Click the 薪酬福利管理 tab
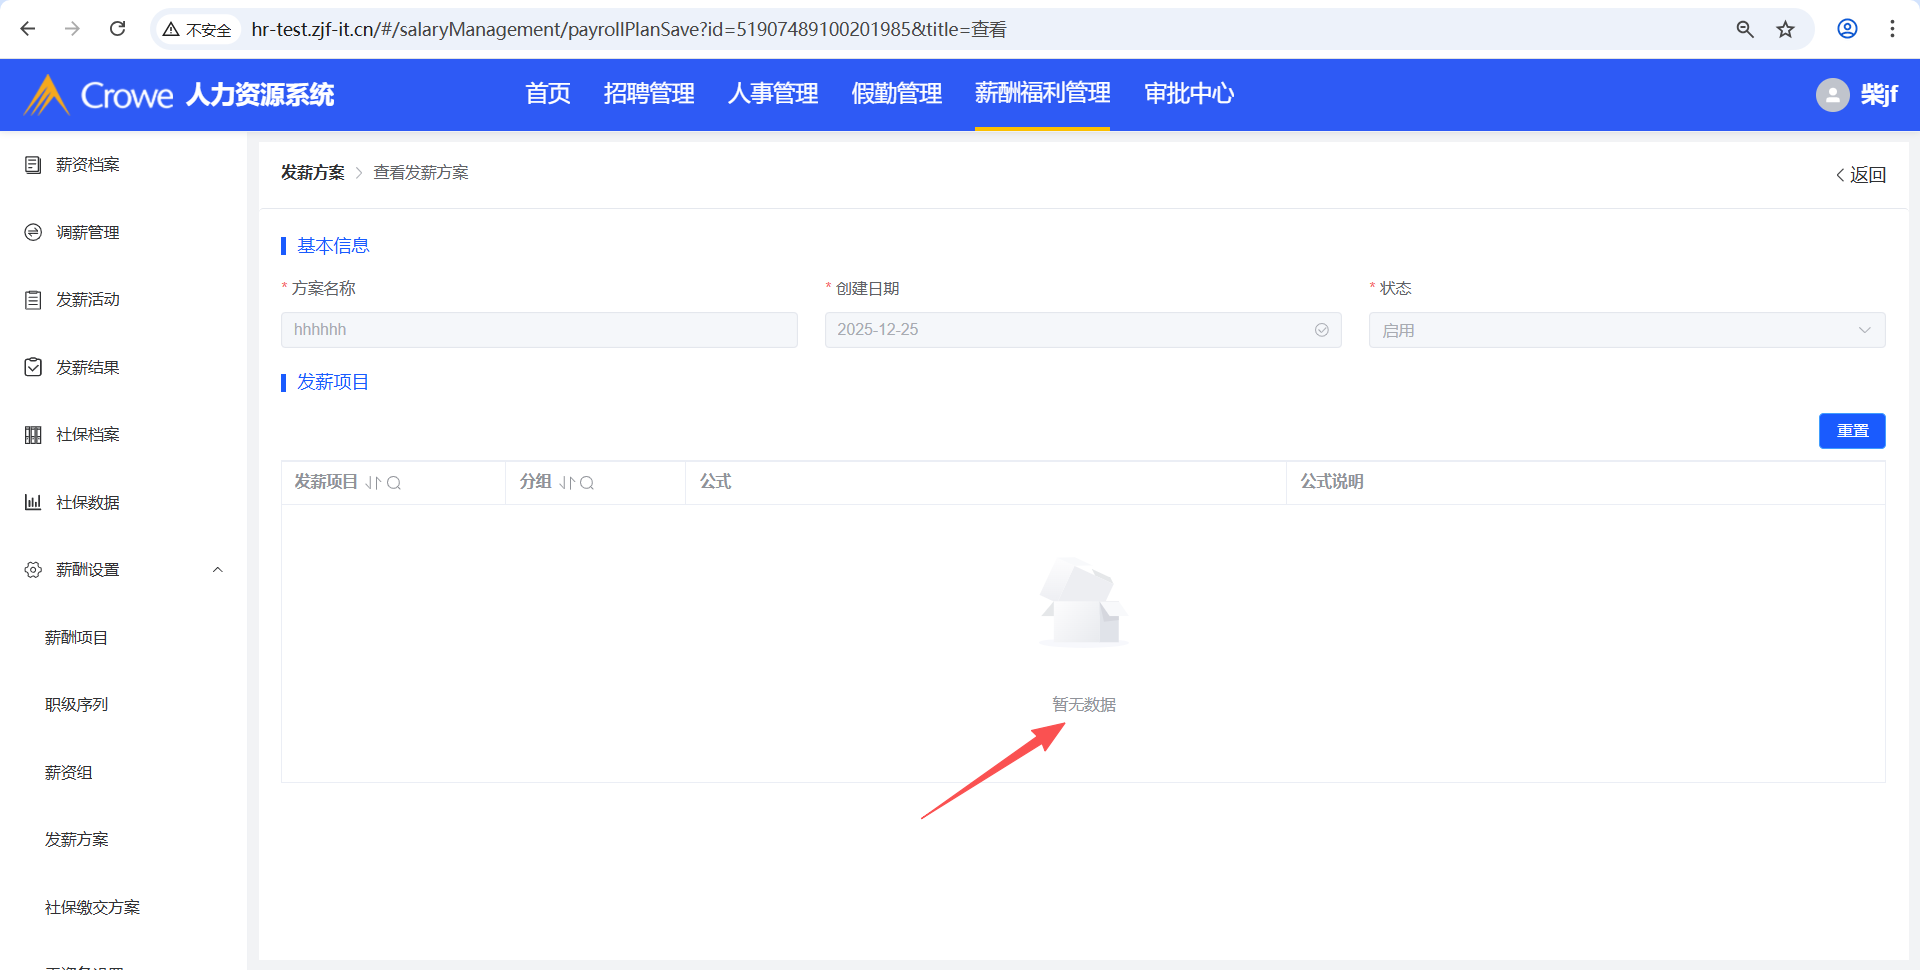The image size is (1920, 970). (x=1043, y=94)
